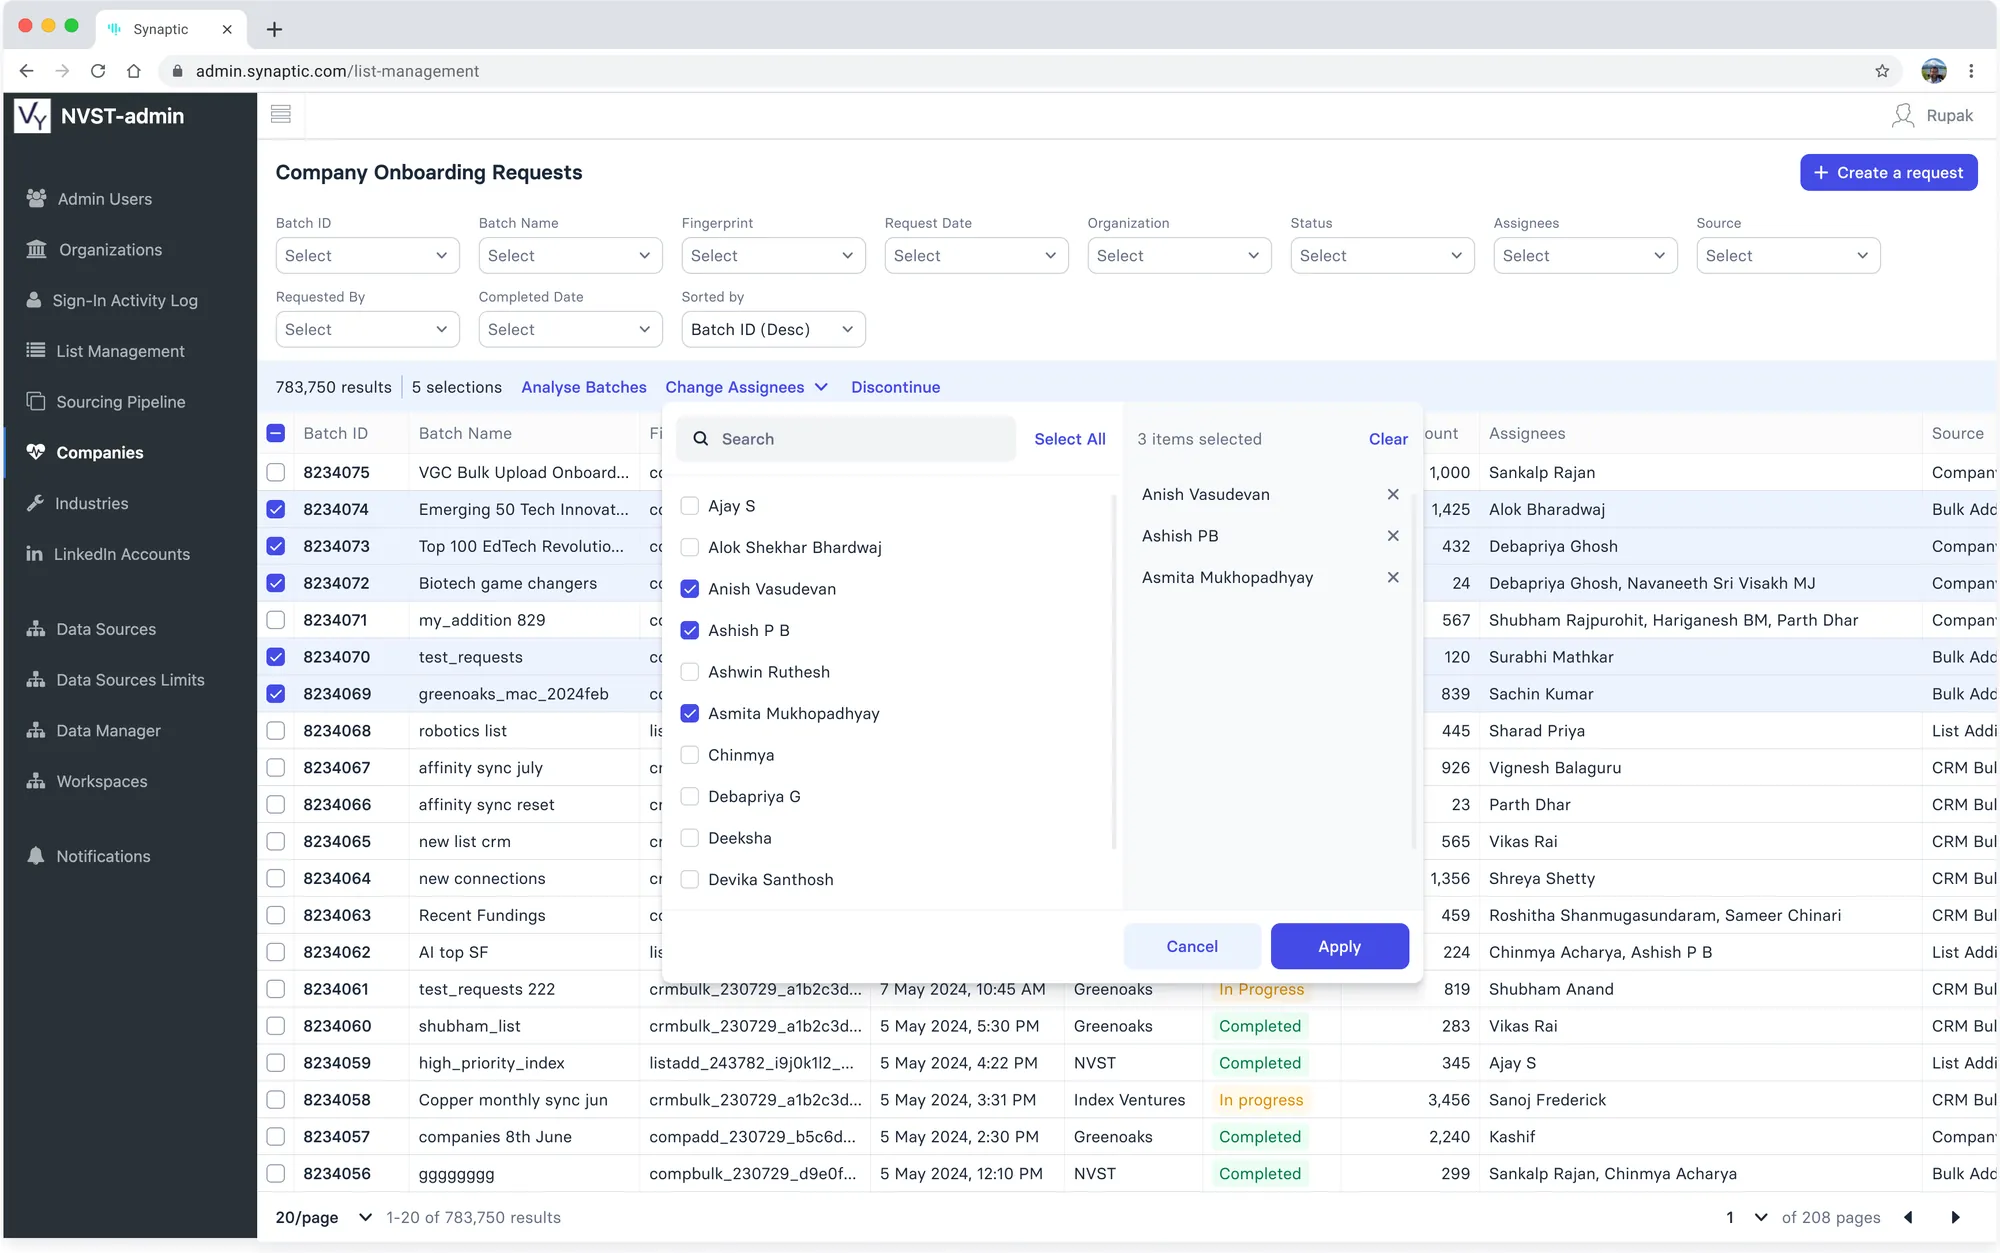2000x1253 pixels.
Task: Remove Anish Vasudevan from selected items
Action: coord(1393,494)
